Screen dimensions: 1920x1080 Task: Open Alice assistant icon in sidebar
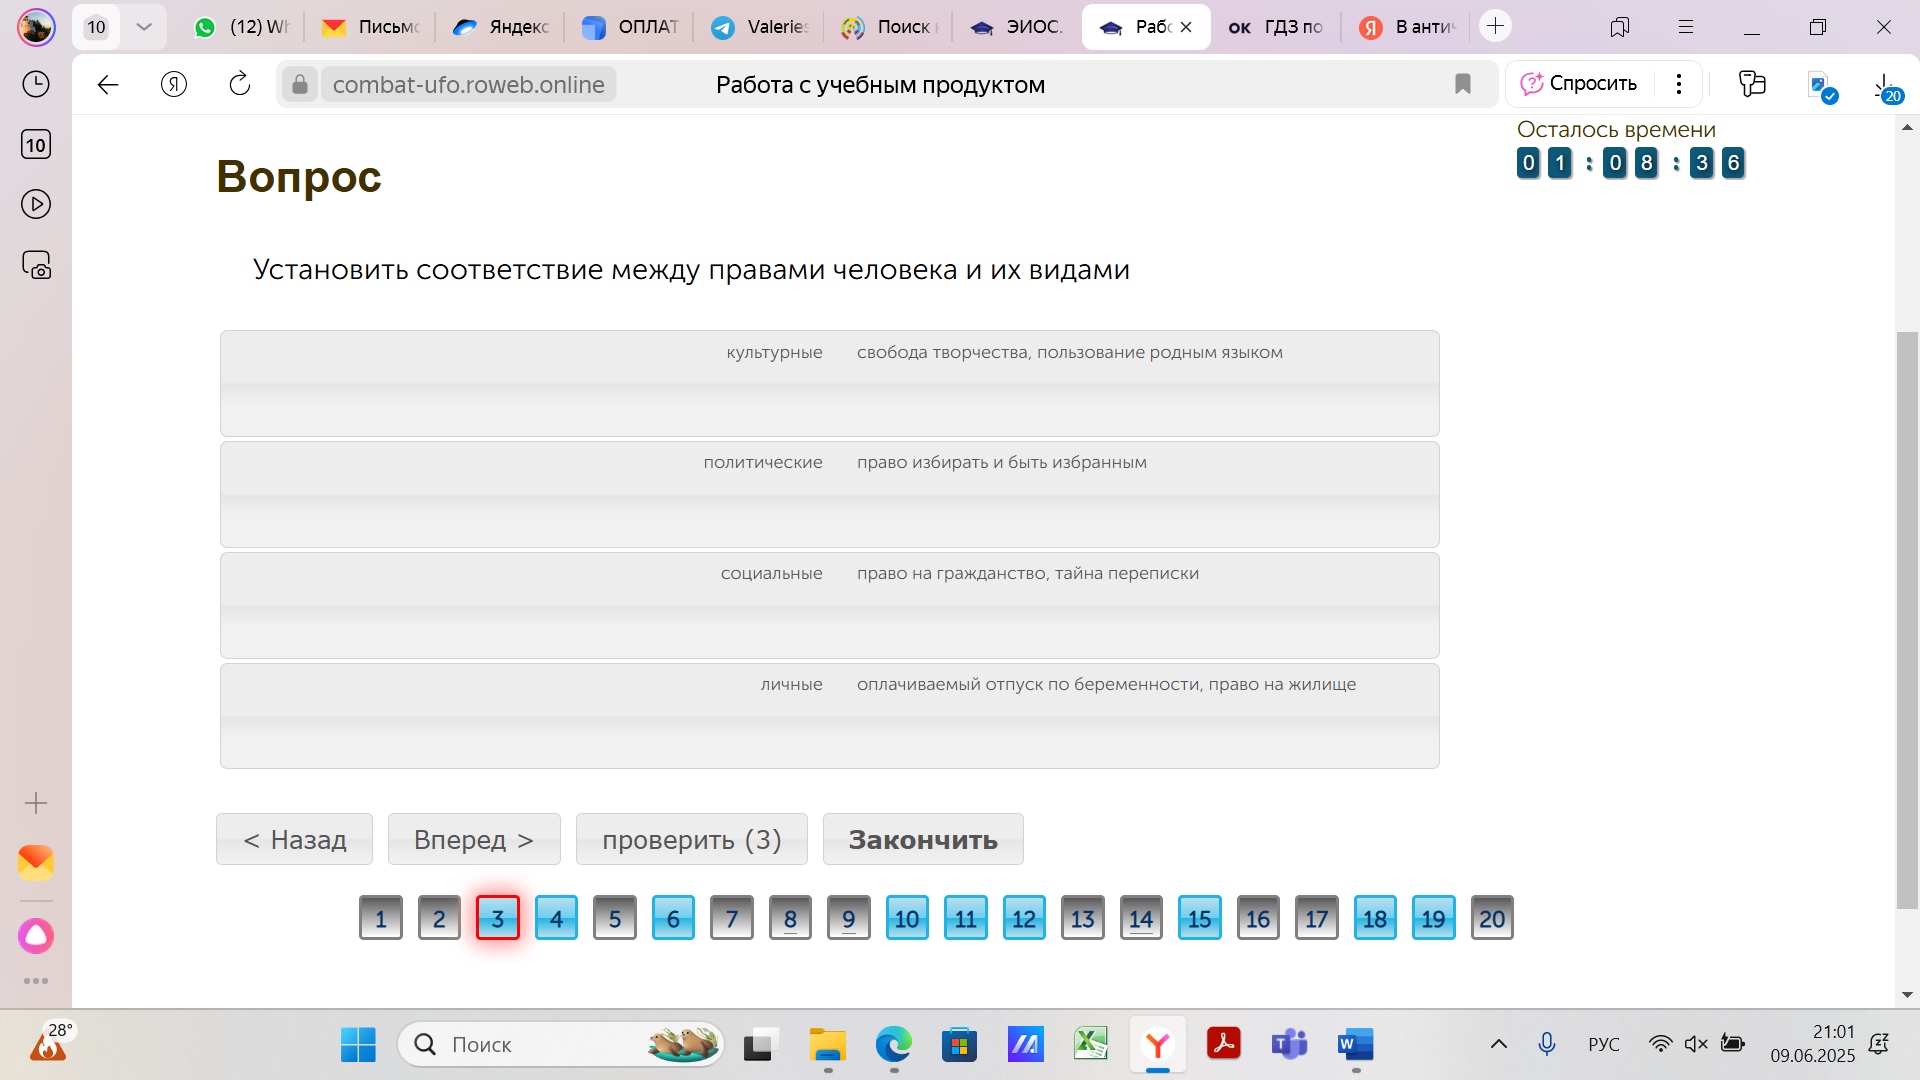36,936
